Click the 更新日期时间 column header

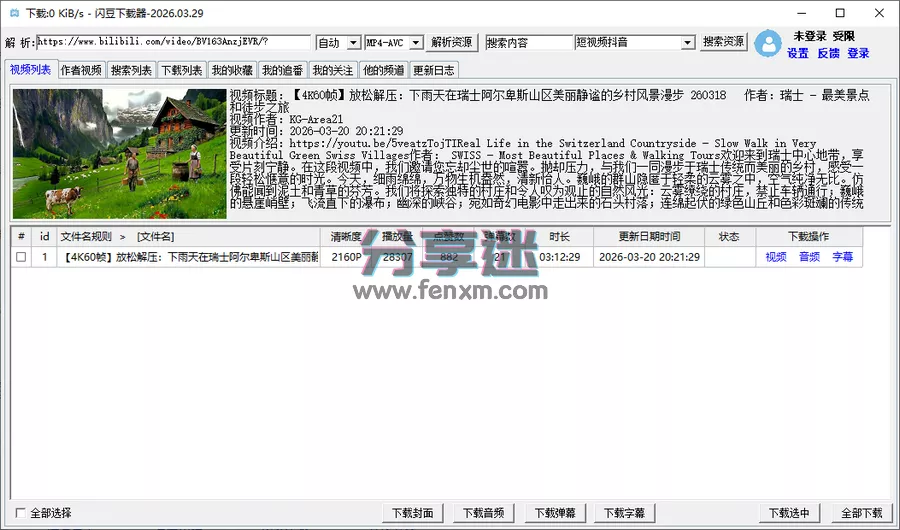(x=649, y=237)
